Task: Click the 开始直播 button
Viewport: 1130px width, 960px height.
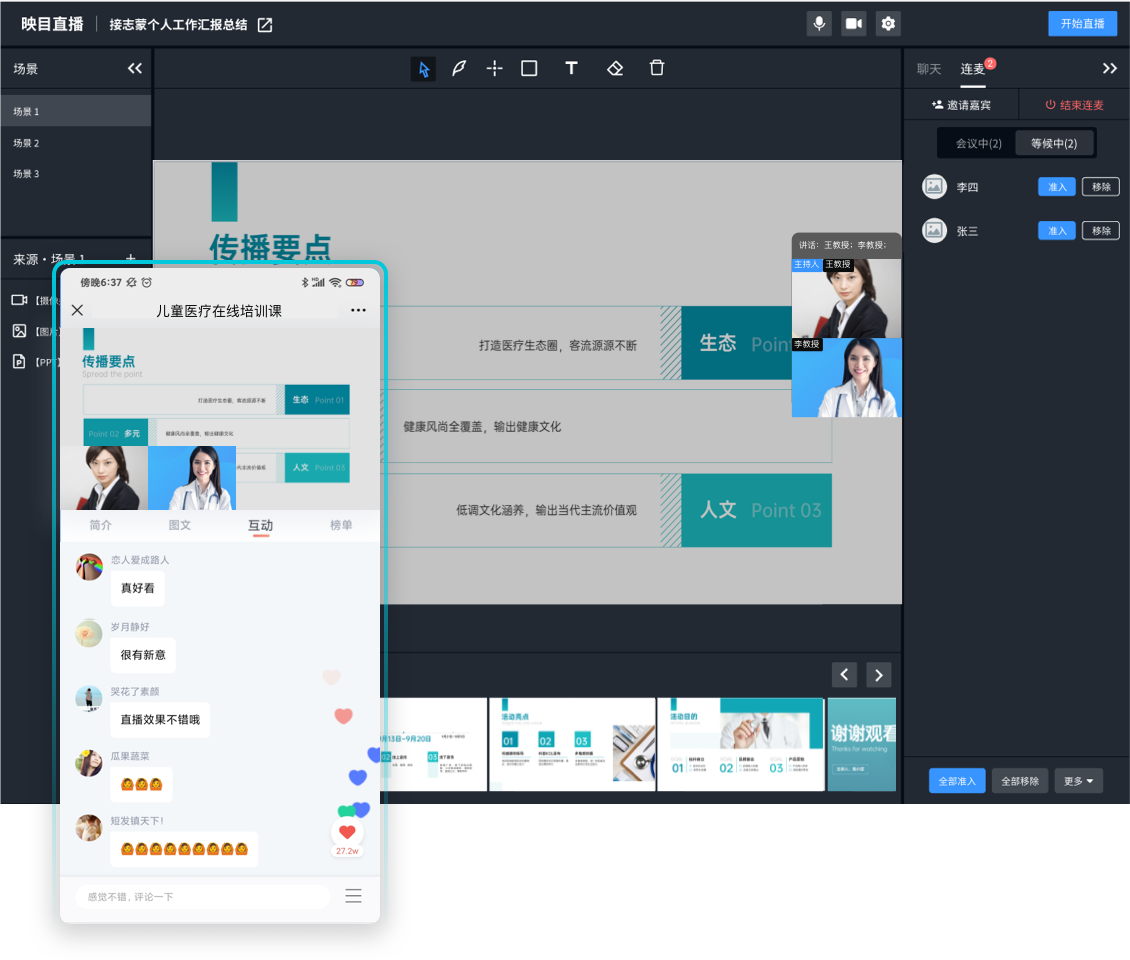Action: point(1082,24)
